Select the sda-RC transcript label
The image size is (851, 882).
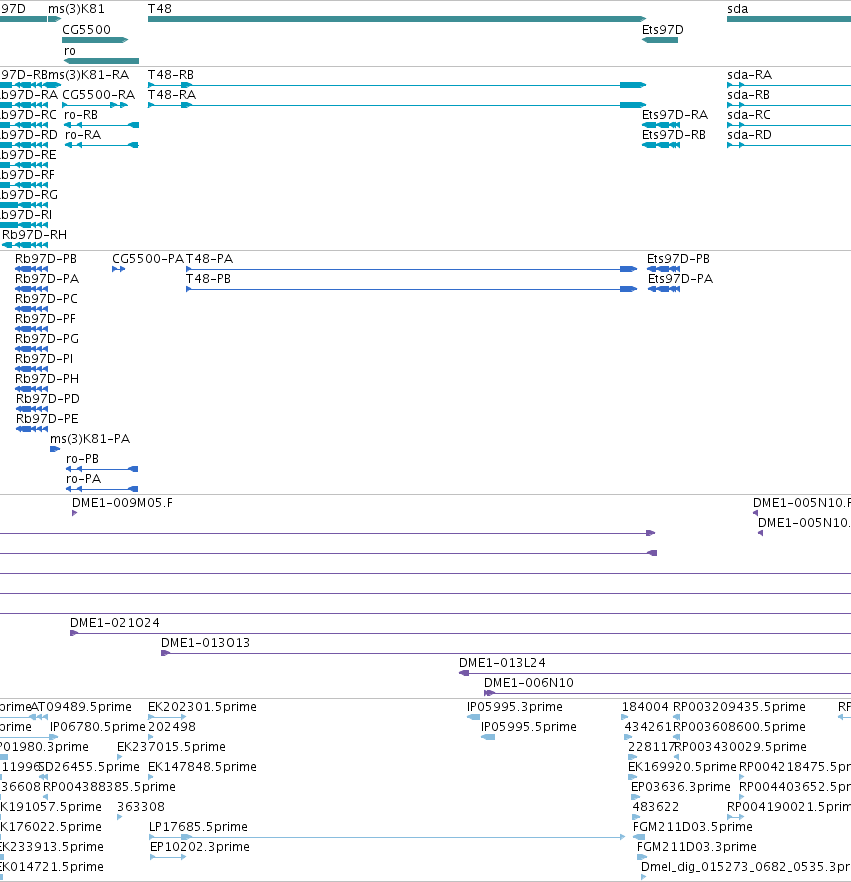click(x=749, y=115)
